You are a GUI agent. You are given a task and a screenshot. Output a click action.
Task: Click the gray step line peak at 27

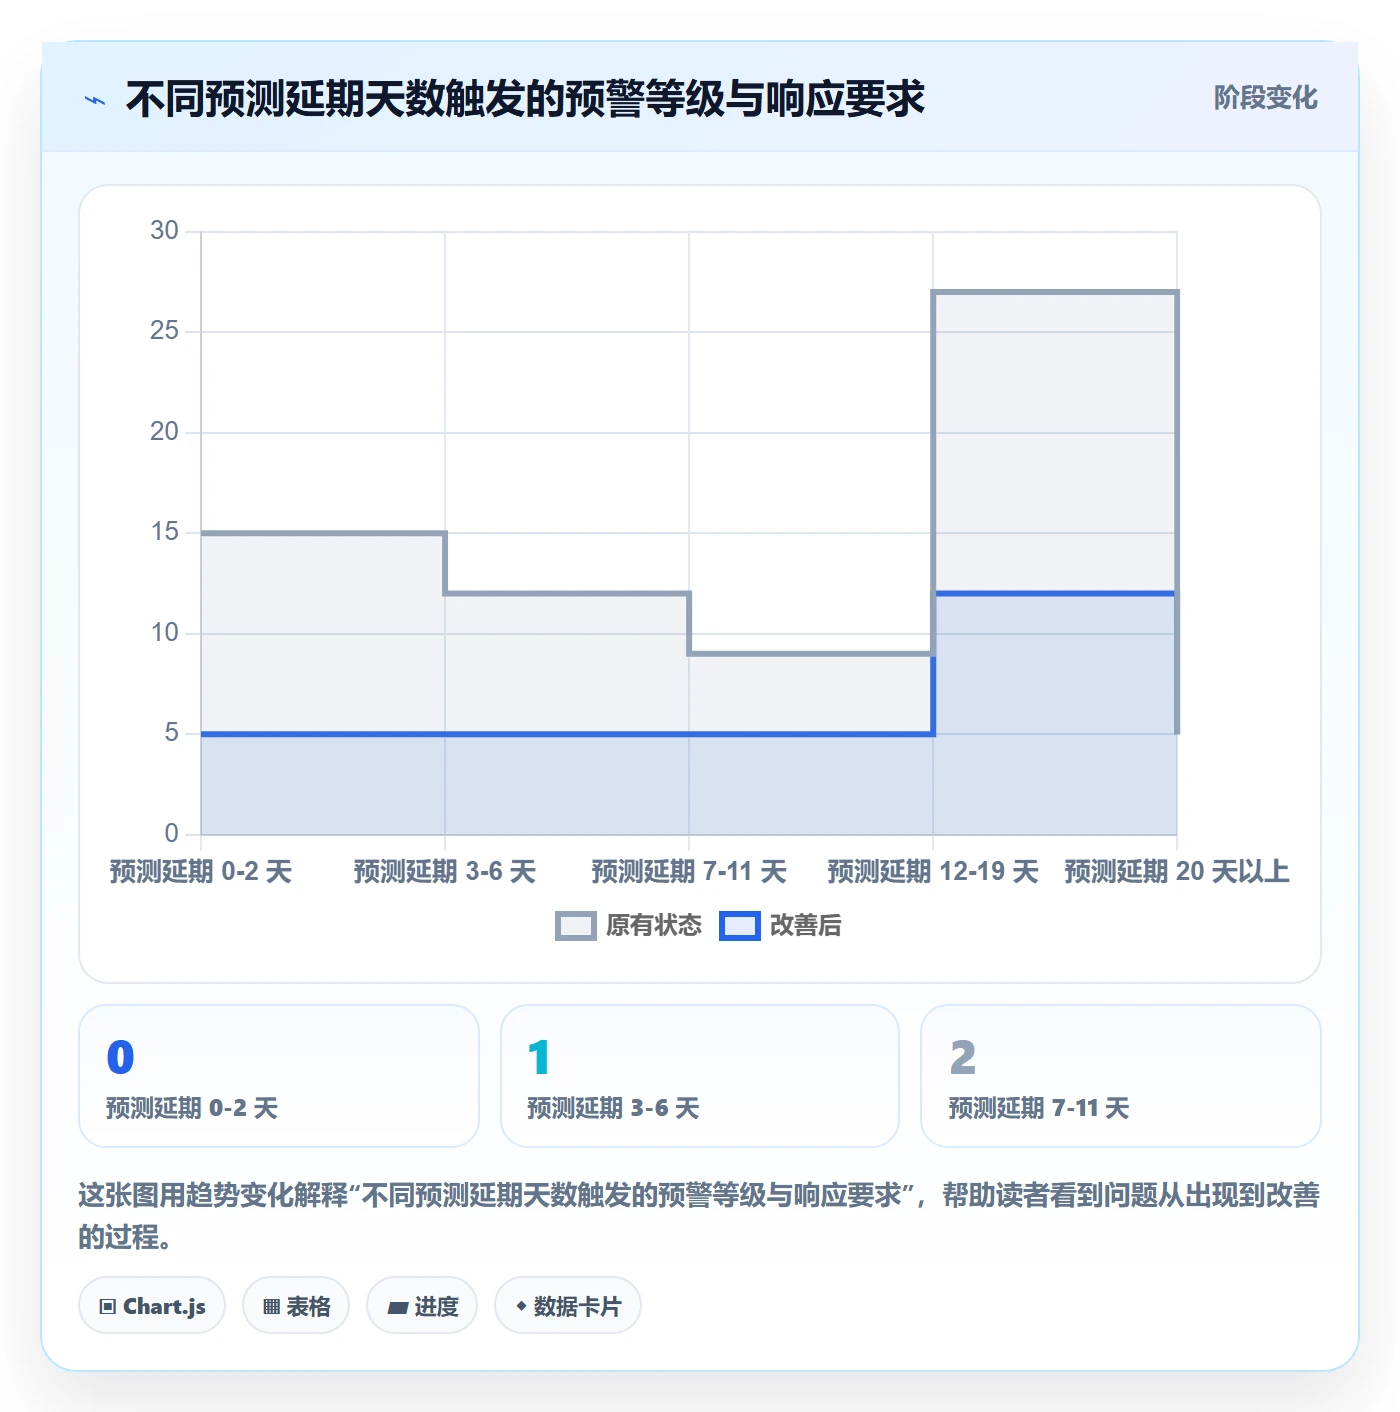point(1055,292)
